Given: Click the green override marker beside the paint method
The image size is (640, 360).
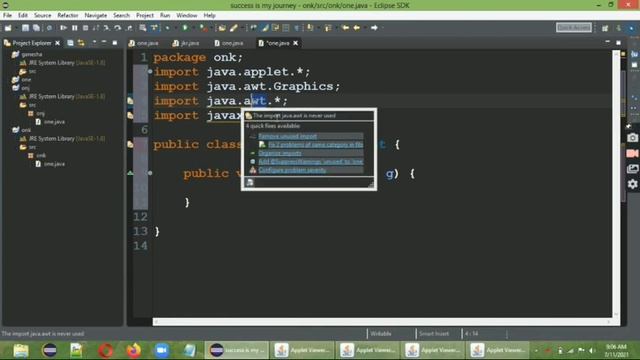Looking at the screenshot, I should tap(130, 173).
